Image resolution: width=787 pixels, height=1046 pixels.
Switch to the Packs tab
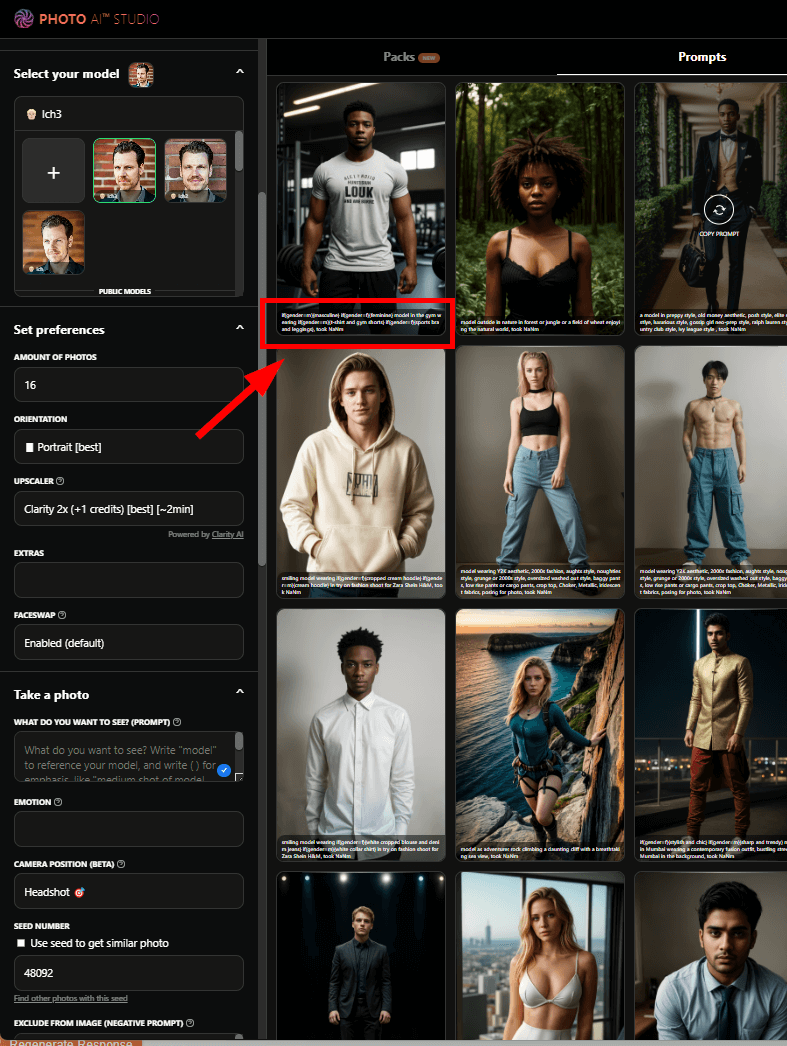coord(411,57)
